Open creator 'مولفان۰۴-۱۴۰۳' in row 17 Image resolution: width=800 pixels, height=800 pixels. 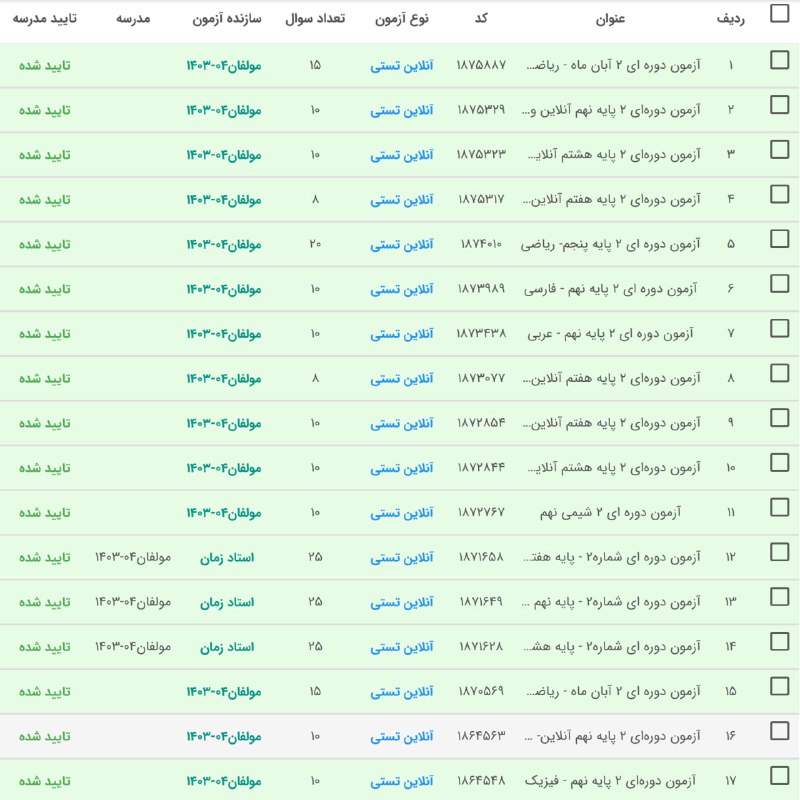tap(224, 782)
